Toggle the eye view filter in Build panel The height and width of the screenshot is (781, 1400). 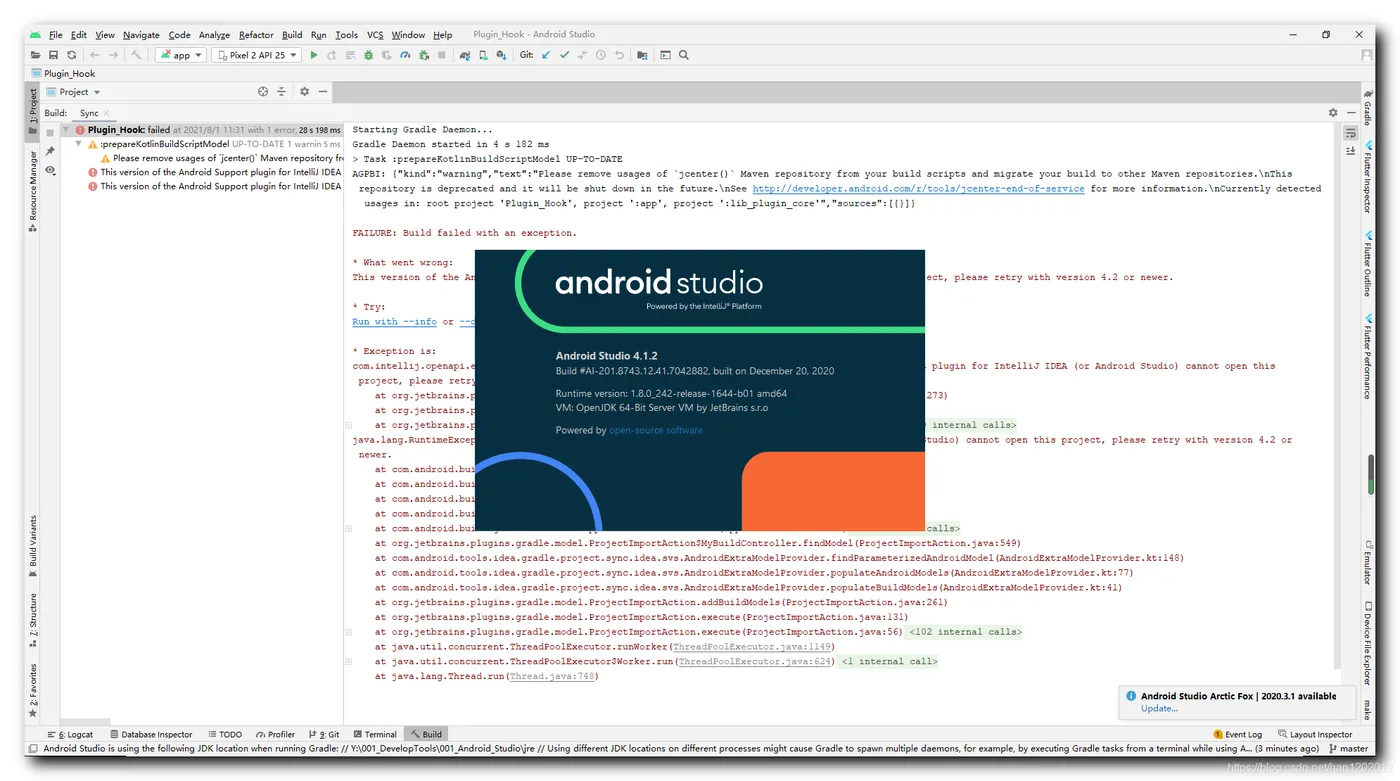pyautogui.click(x=50, y=171)
